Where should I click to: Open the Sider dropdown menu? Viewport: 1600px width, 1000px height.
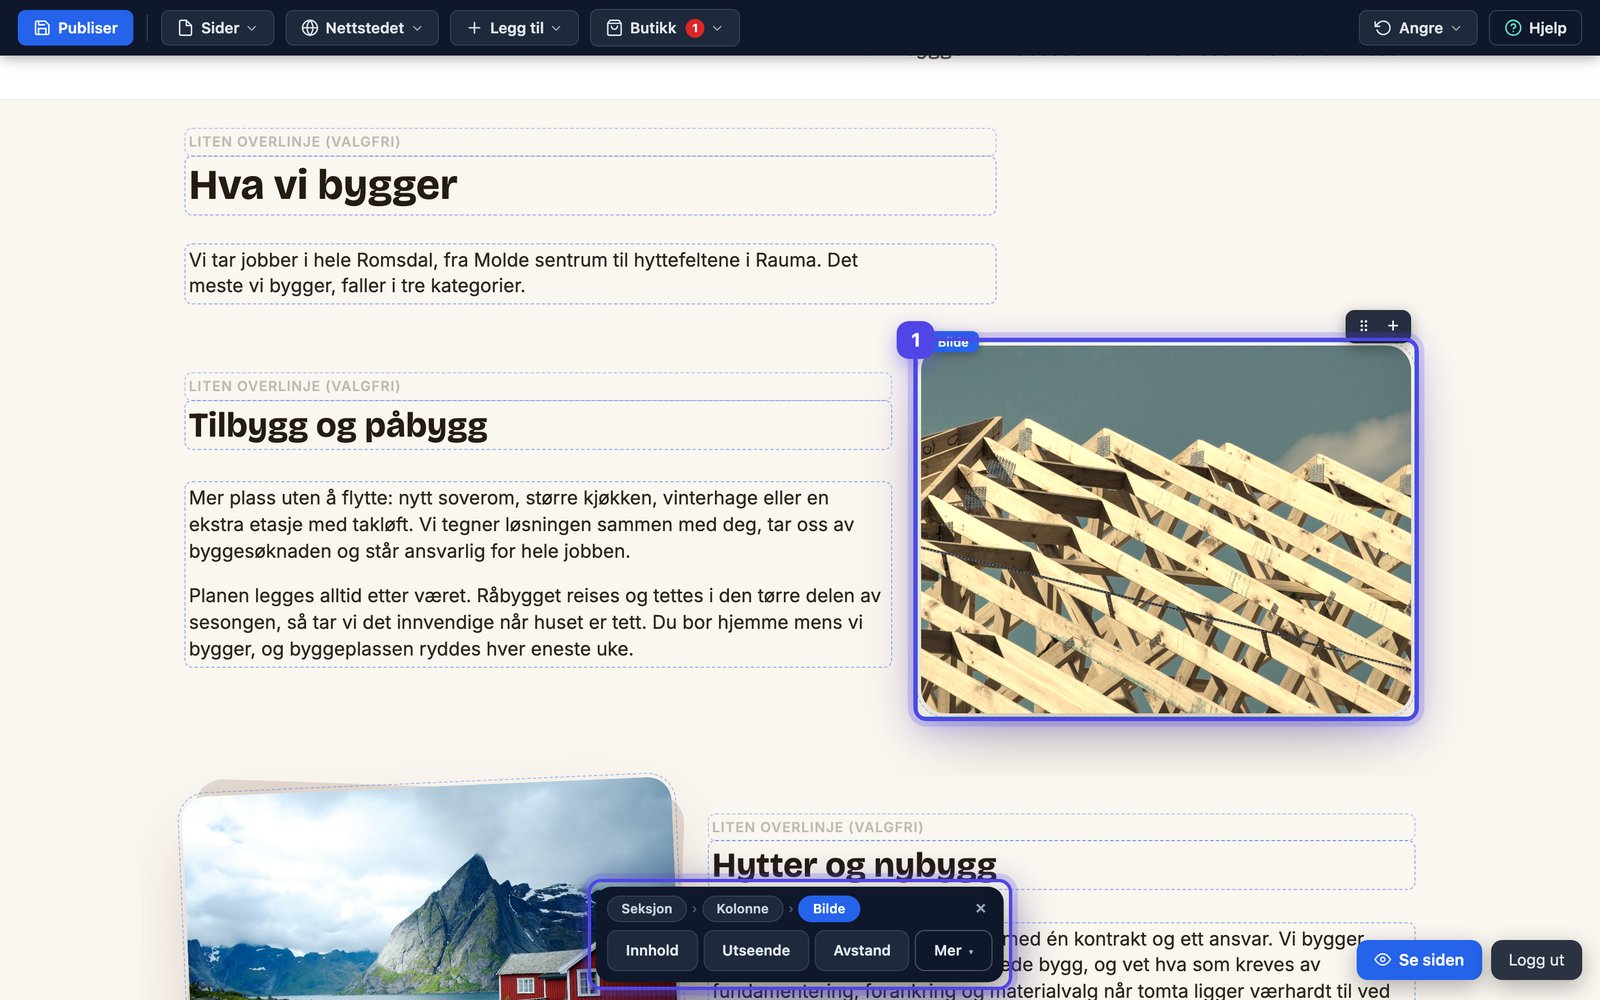[217, 28]
